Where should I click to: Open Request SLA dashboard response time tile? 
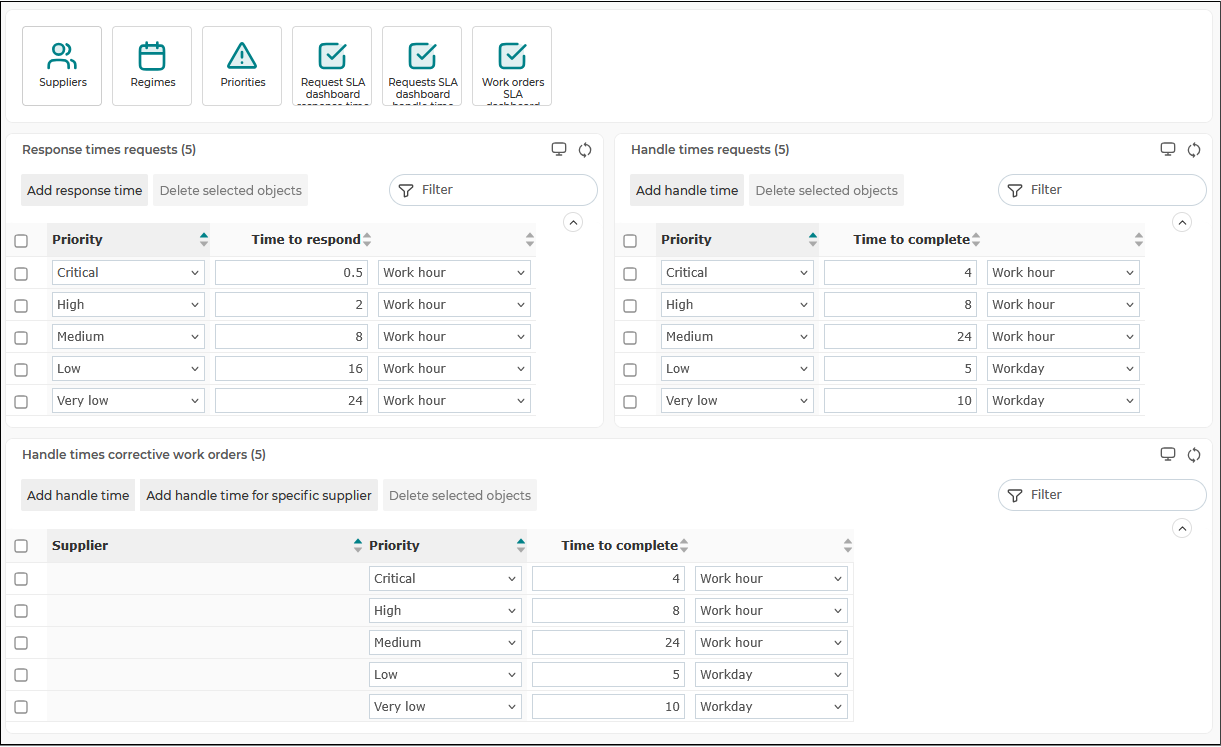tap(332, 66)
